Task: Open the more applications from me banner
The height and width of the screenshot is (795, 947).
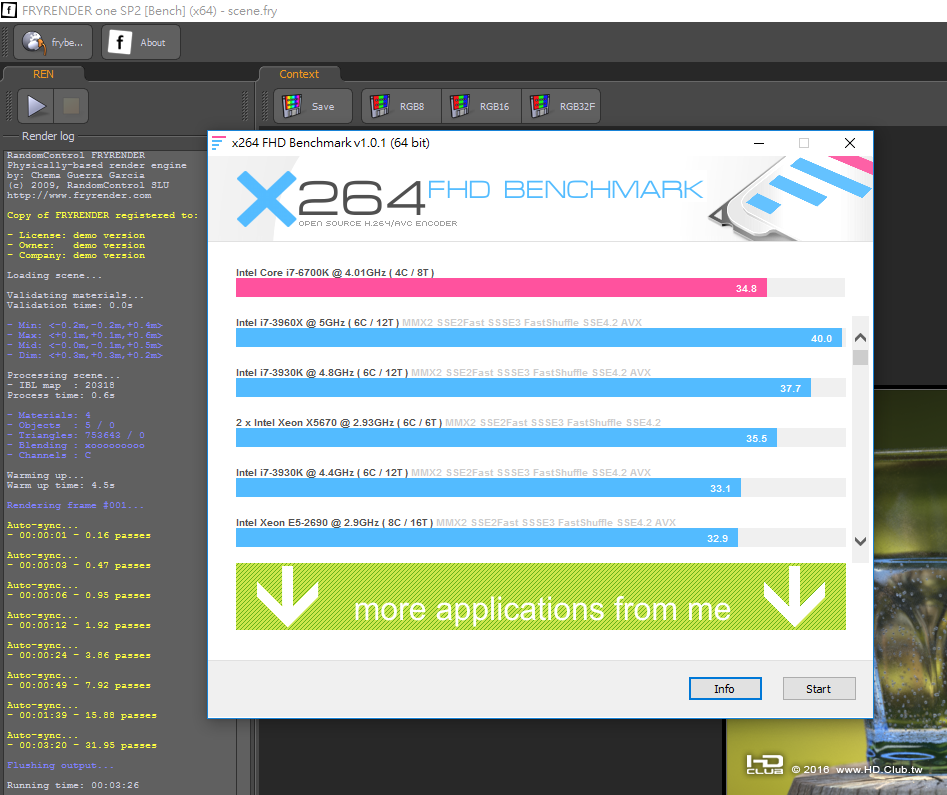Action: (x=541, y=597)
